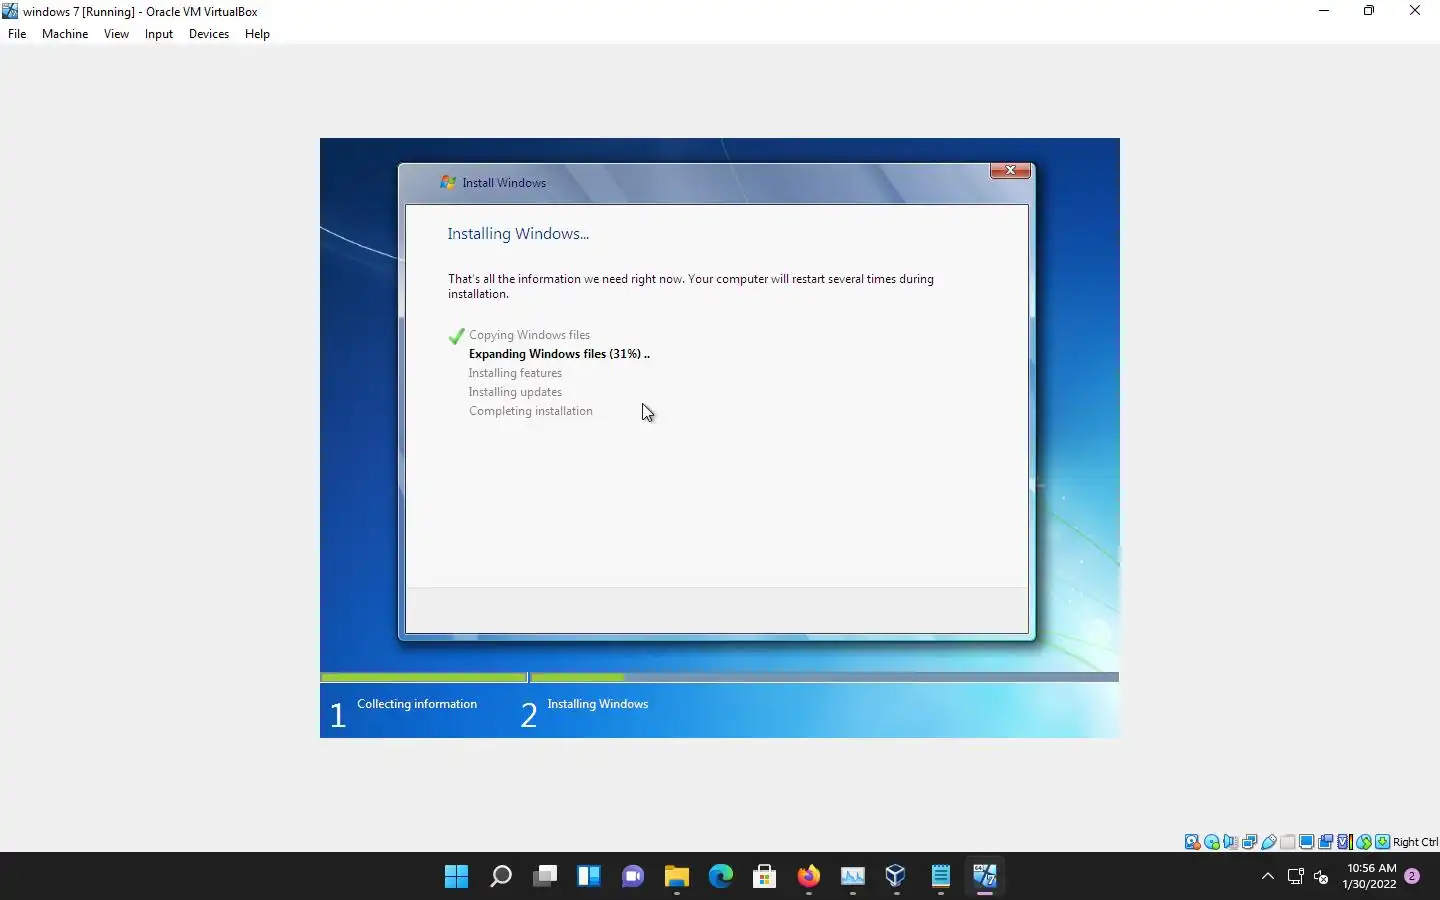Screen dimensions: 1440x900
Task: Click the Right Ctrl host key label
Action: (1415, 842)
